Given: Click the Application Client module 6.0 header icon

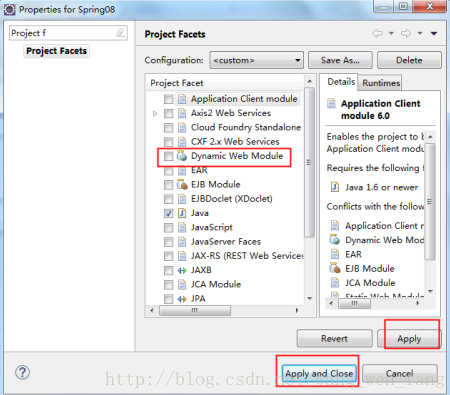Looking at the screenshot, I should (331, 103).
